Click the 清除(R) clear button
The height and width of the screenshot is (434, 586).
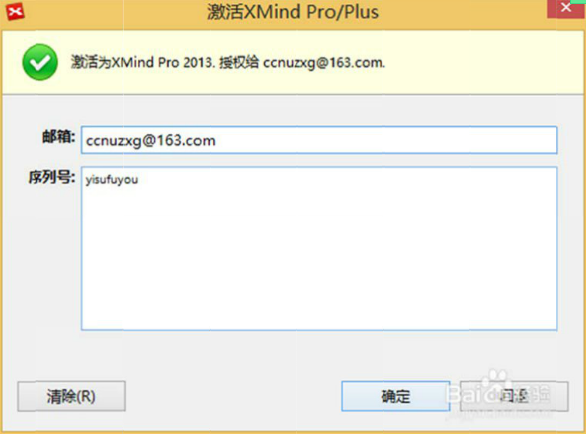[x=71, y=396]
